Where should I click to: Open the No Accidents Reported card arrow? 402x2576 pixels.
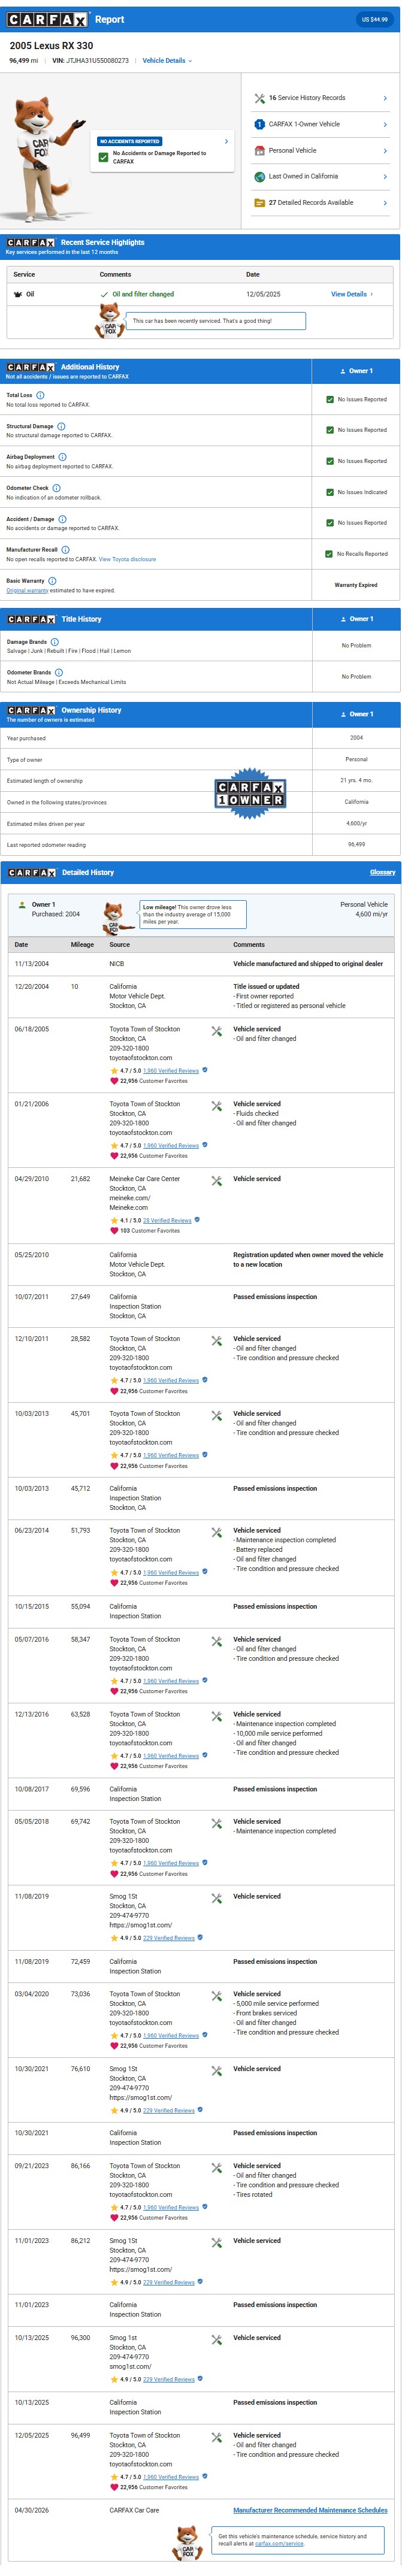pyautogui.click(x=226, y=142)
